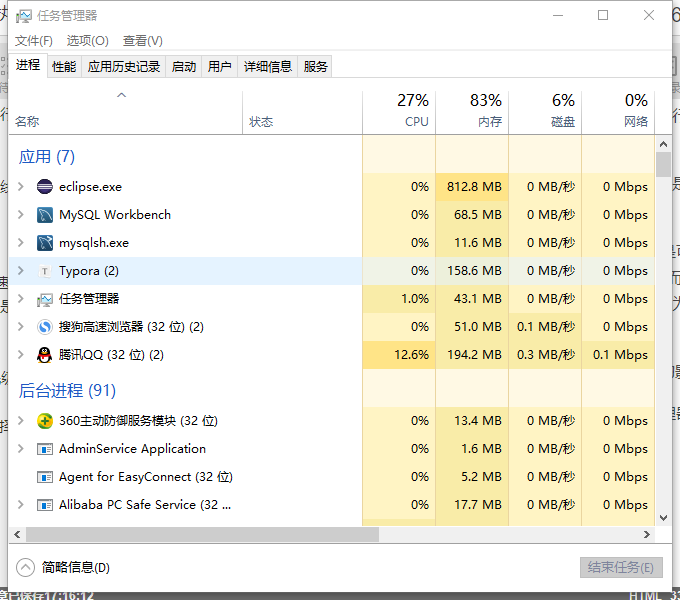Click the 0.3 MB/秒 disk cell
The width and height of the screenshot is (680, 600).
(546, 355)
